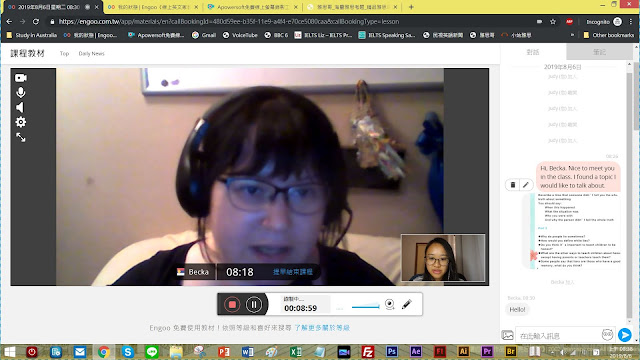Switch to the second Engoo browser tab
Image resolution: width=640 pixels, height=360 pixels.
click(153, 7)
